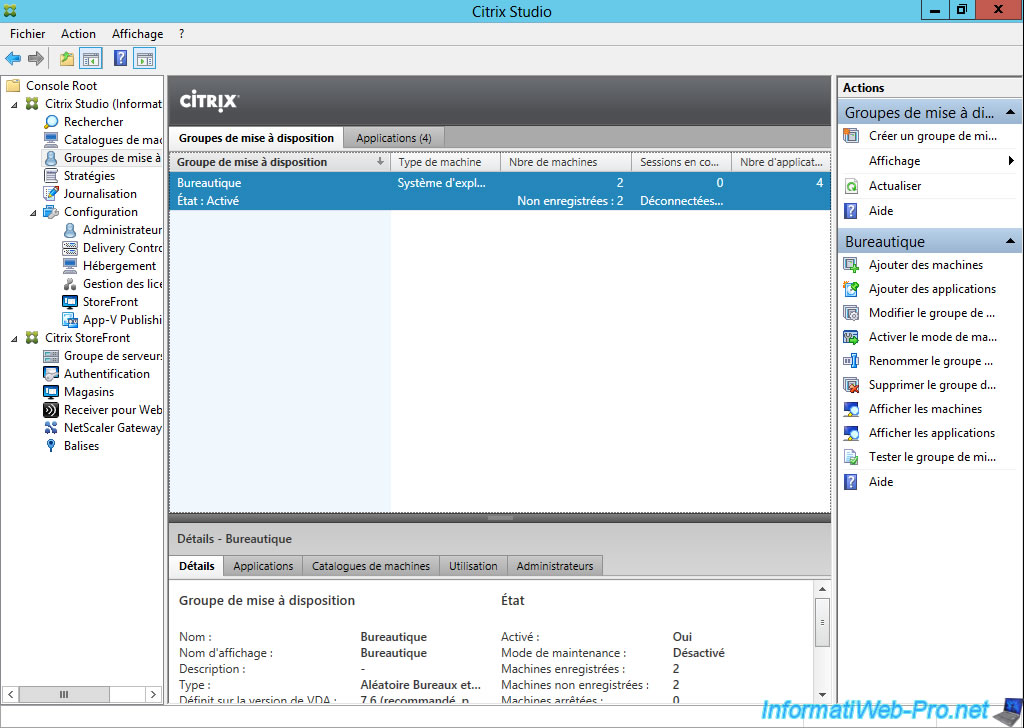
Task: Click the details pane scrollbar down arrow
Action: [x=822, y=695]
